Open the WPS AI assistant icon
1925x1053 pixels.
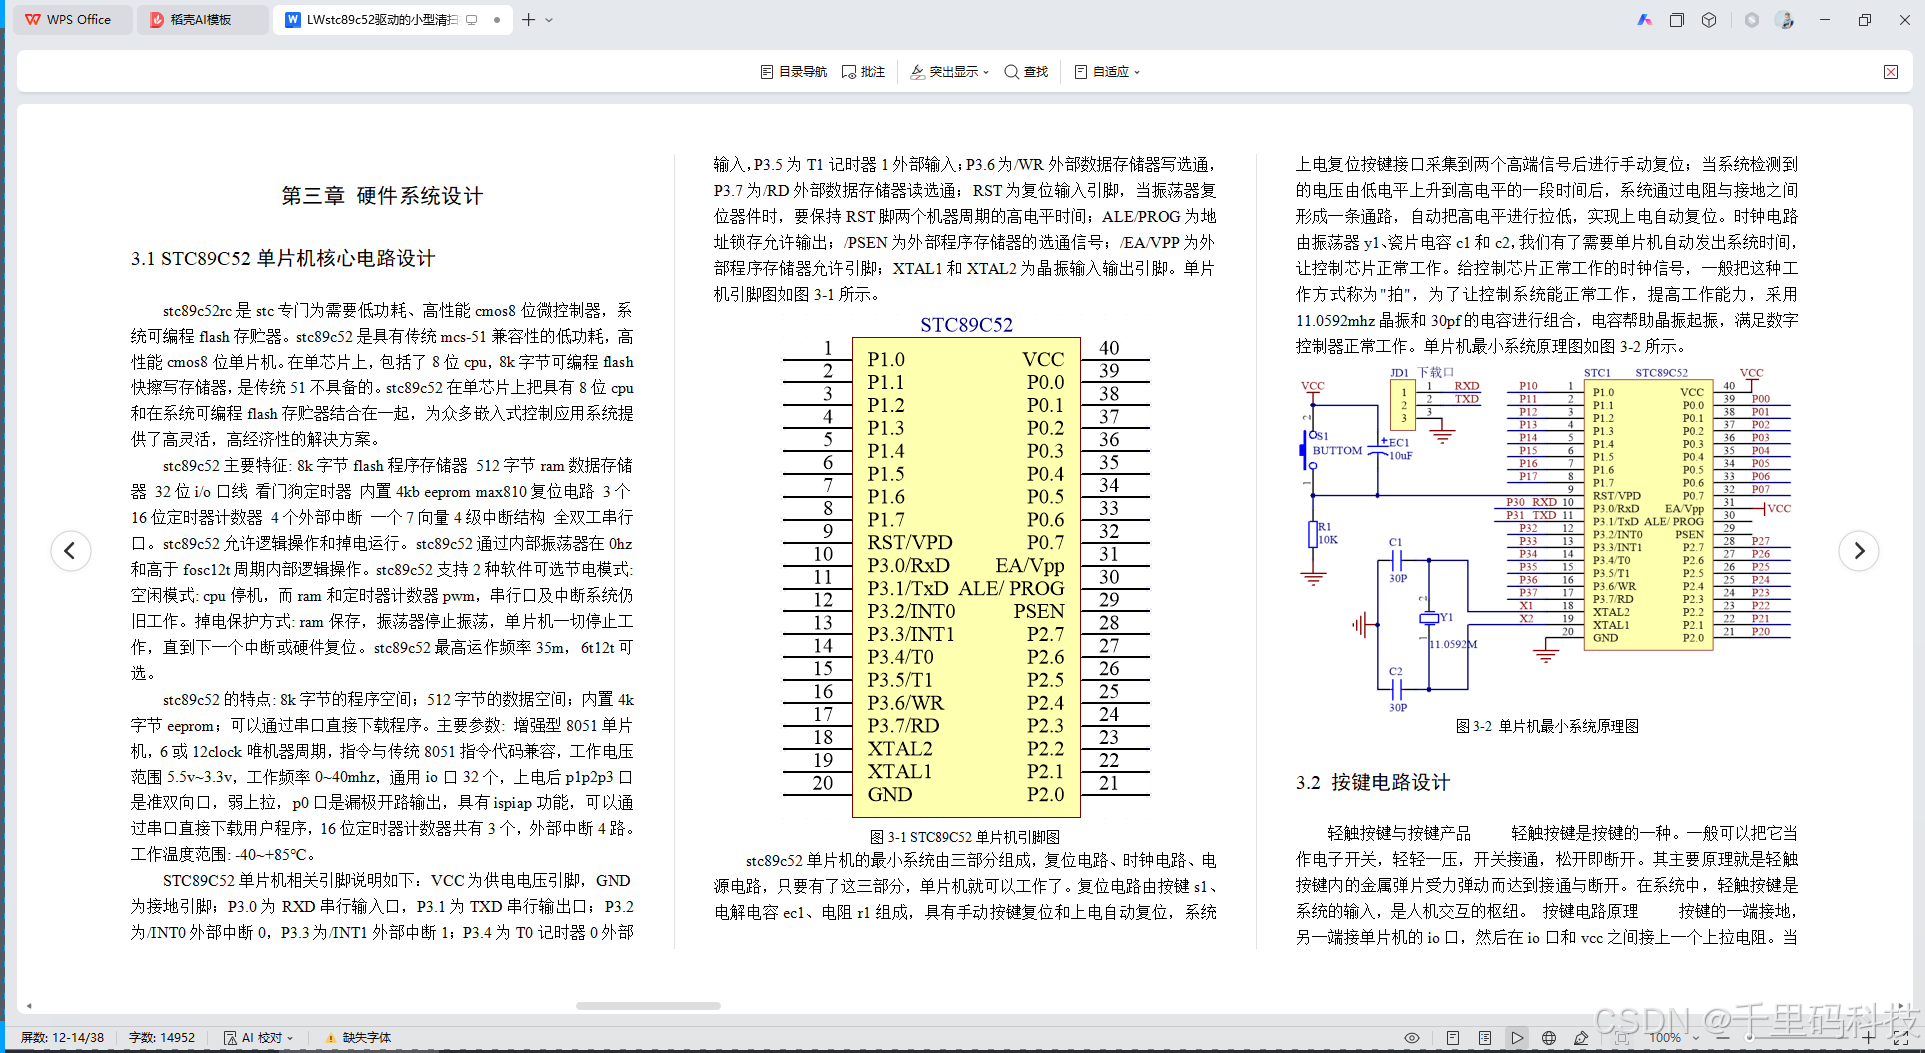point(1644,20)
